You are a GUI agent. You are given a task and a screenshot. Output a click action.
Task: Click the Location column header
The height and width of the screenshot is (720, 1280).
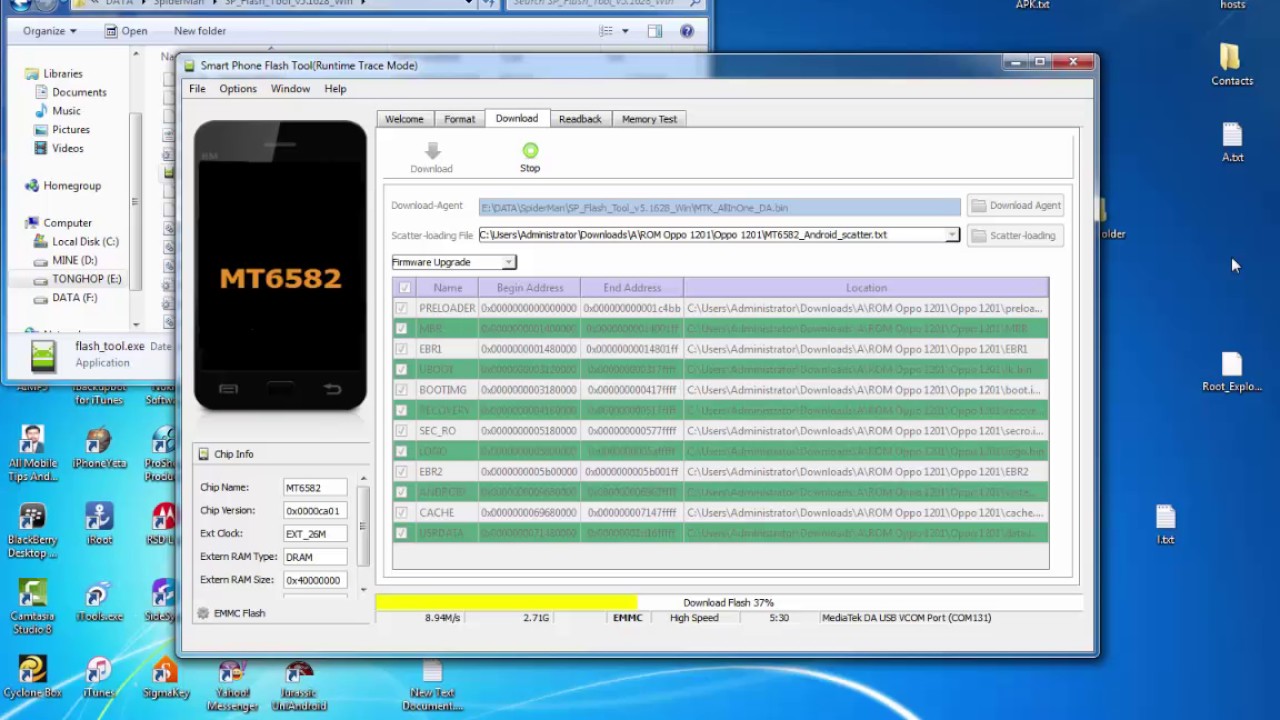click(866, 288)
